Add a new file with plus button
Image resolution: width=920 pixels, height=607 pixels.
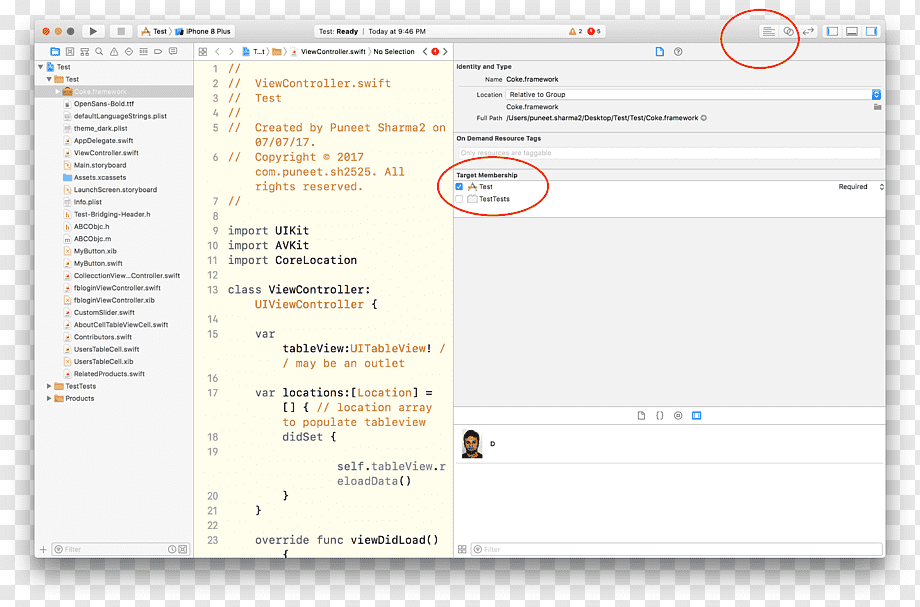pyautogui.click(x=43, y=550)
